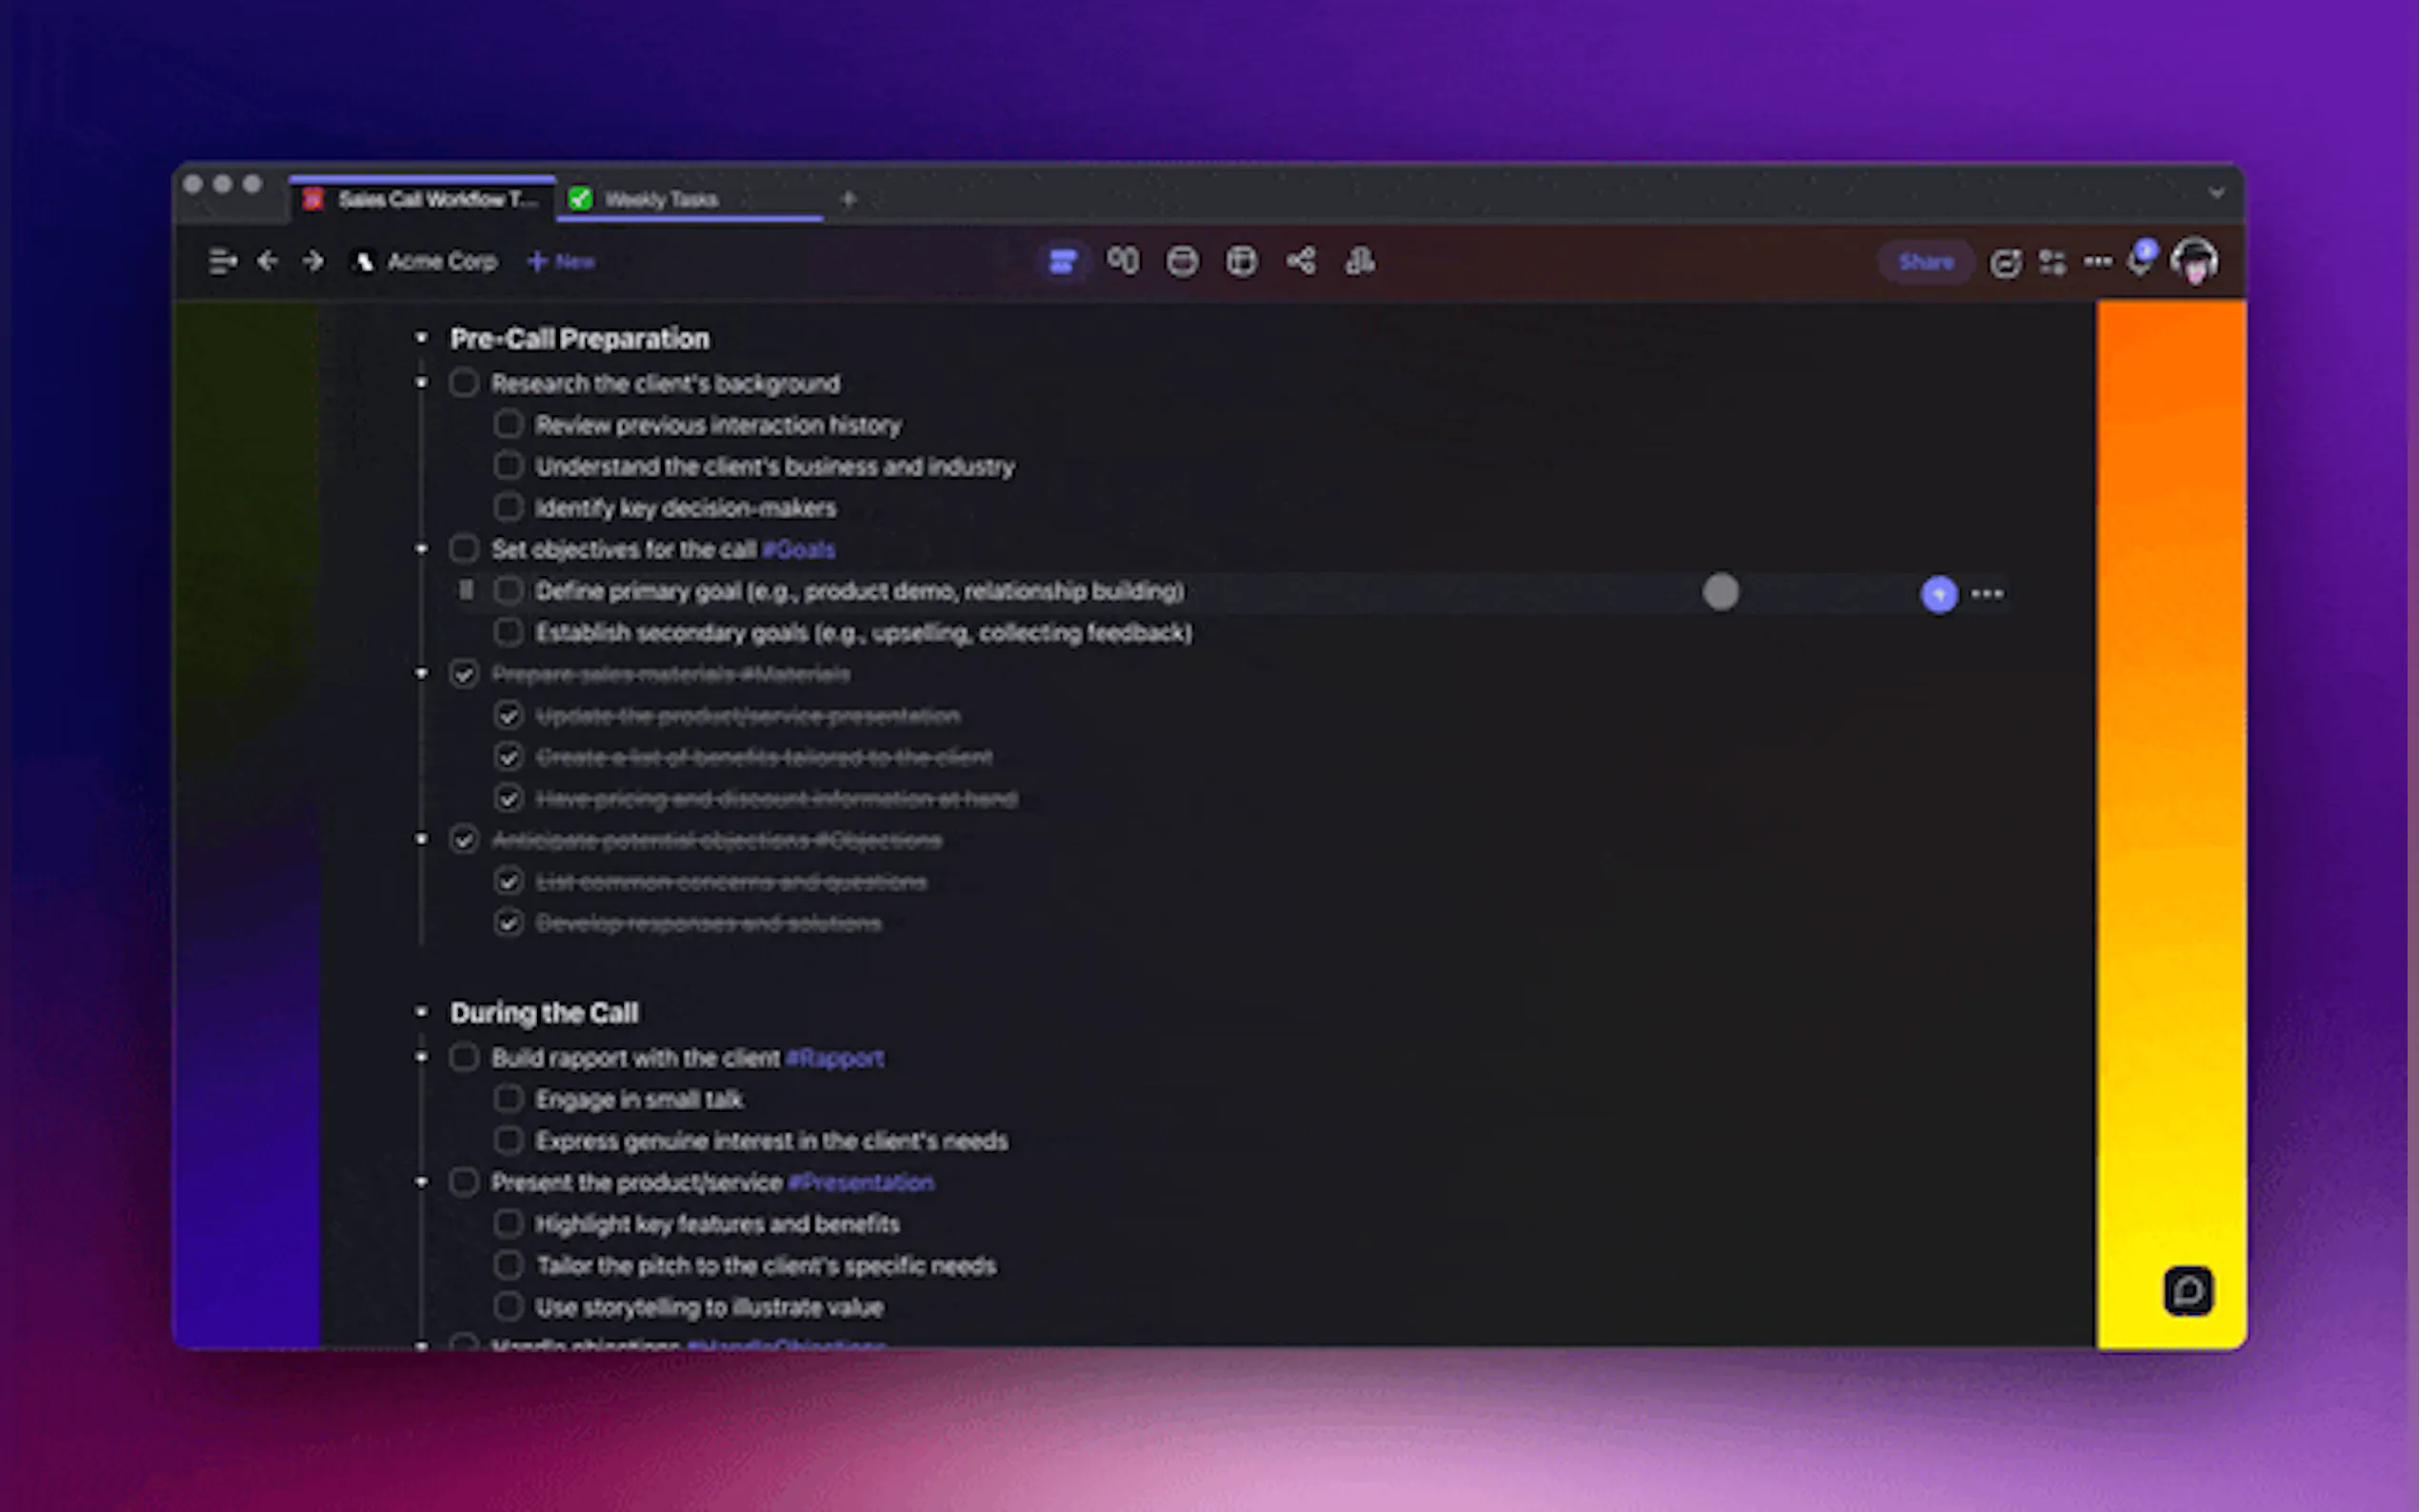
Task: Open the icon right of Share
Action: (2005, 263)
